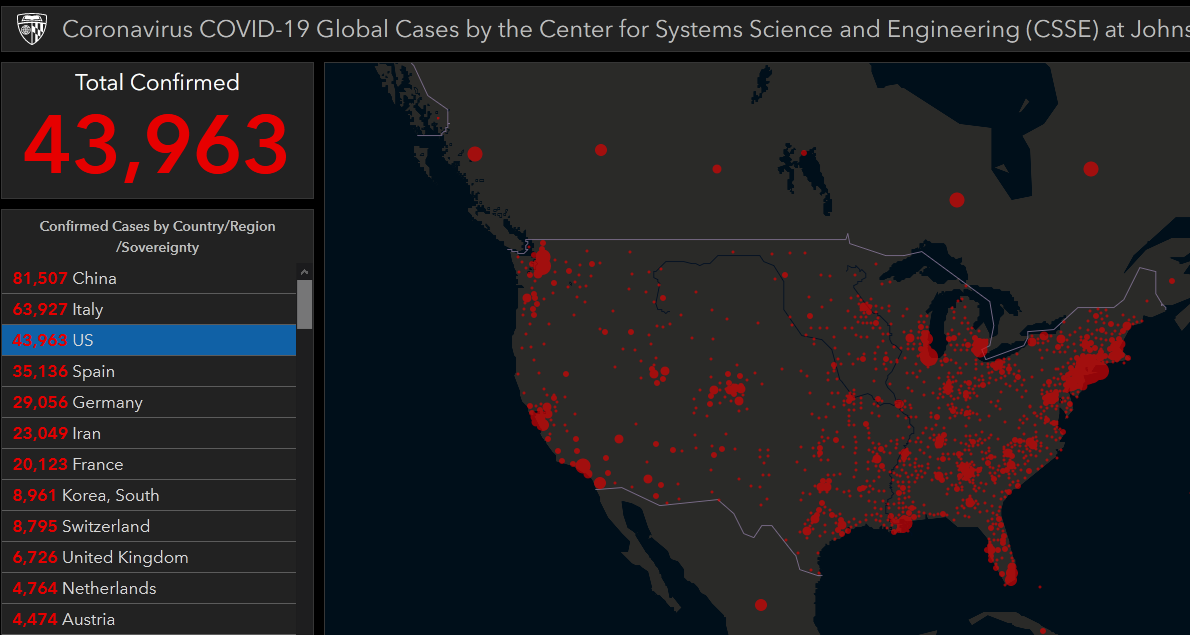
Task: Select the highlighted US row
Action: point(149,341)
